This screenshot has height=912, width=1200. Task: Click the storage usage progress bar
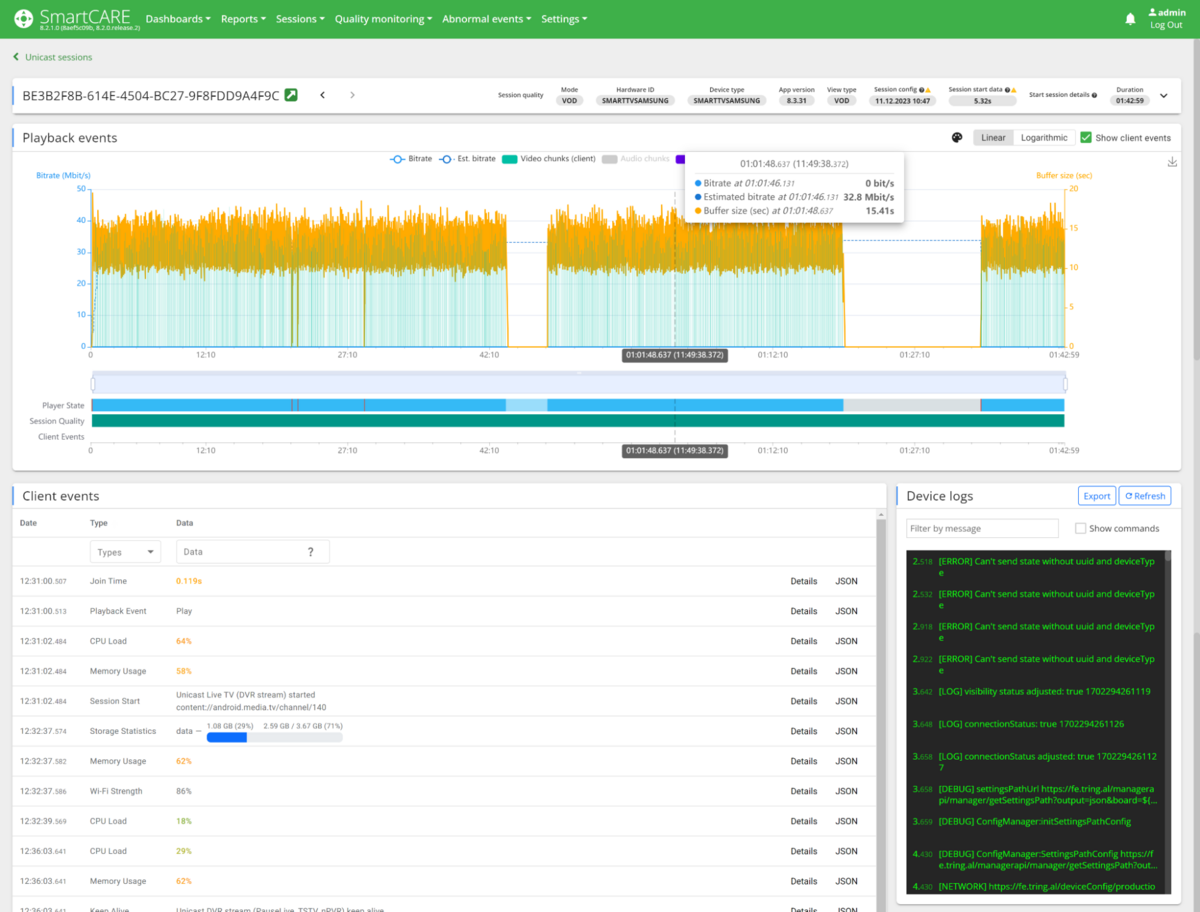[x=274, y=737]
